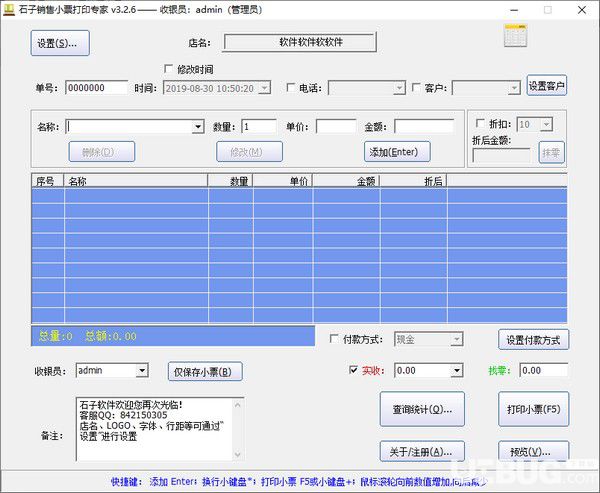The image size is (600, 493).
Task: Expand the 实收 amount dropdown
Action: pos(457,371)
